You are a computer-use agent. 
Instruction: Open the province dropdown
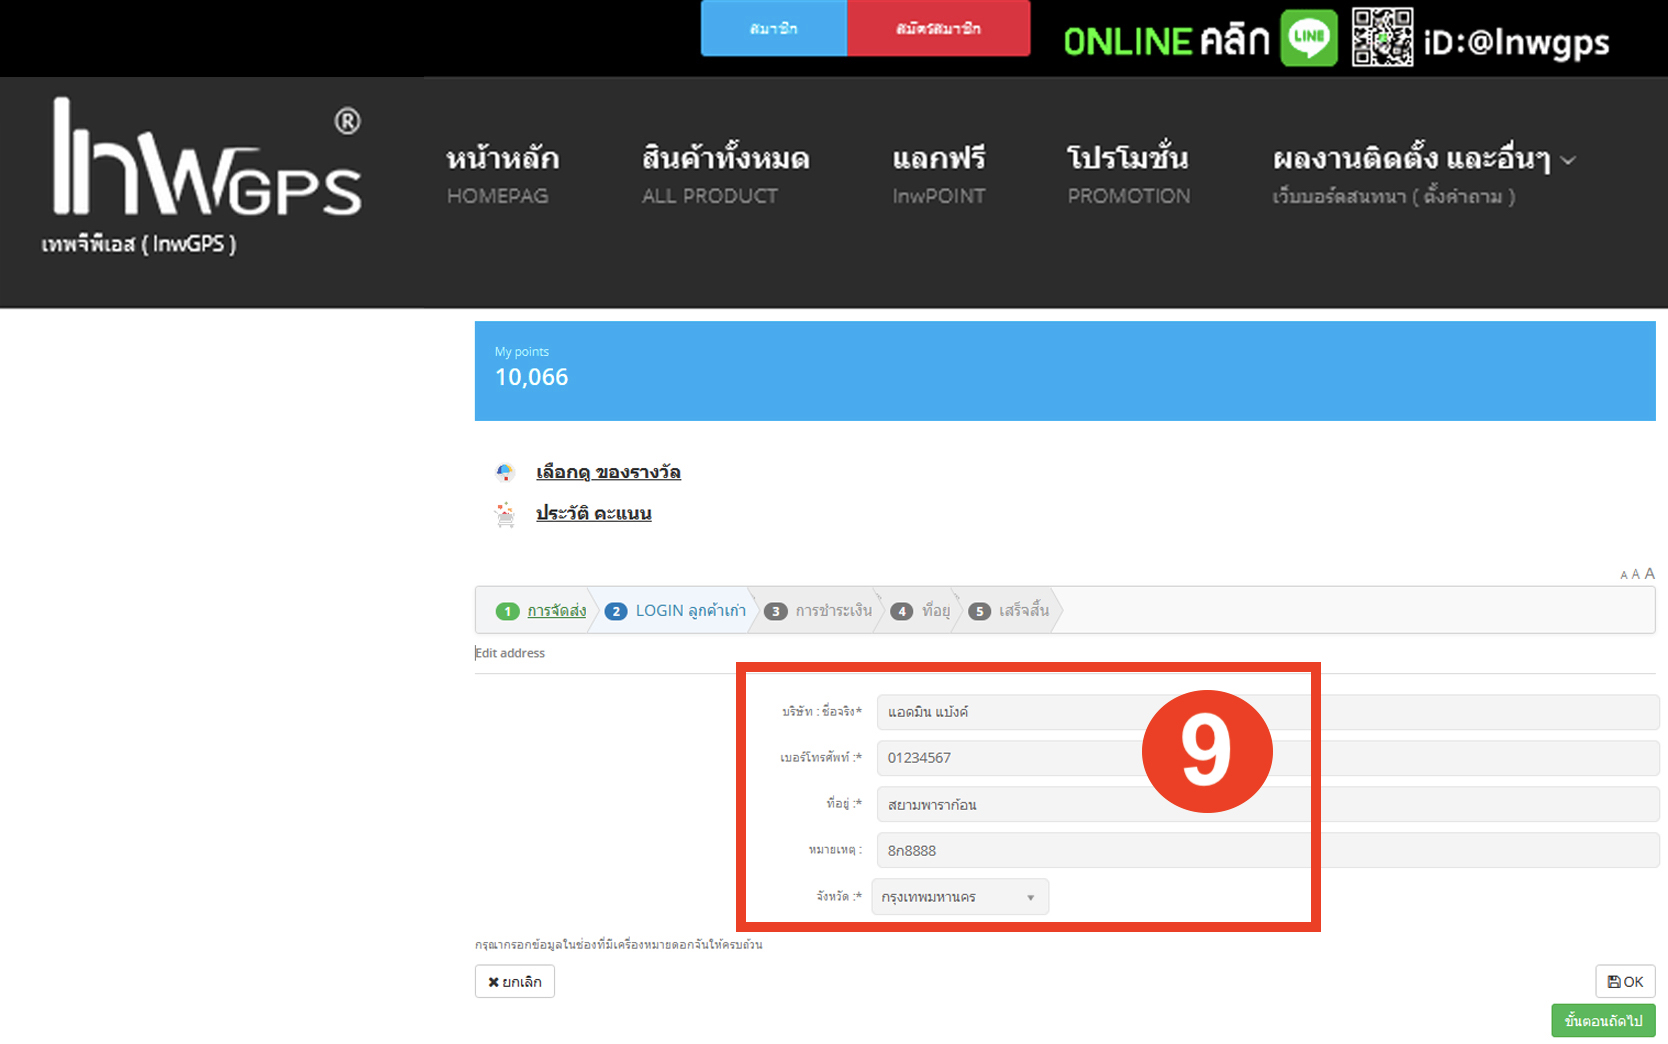tap(959, 897)
